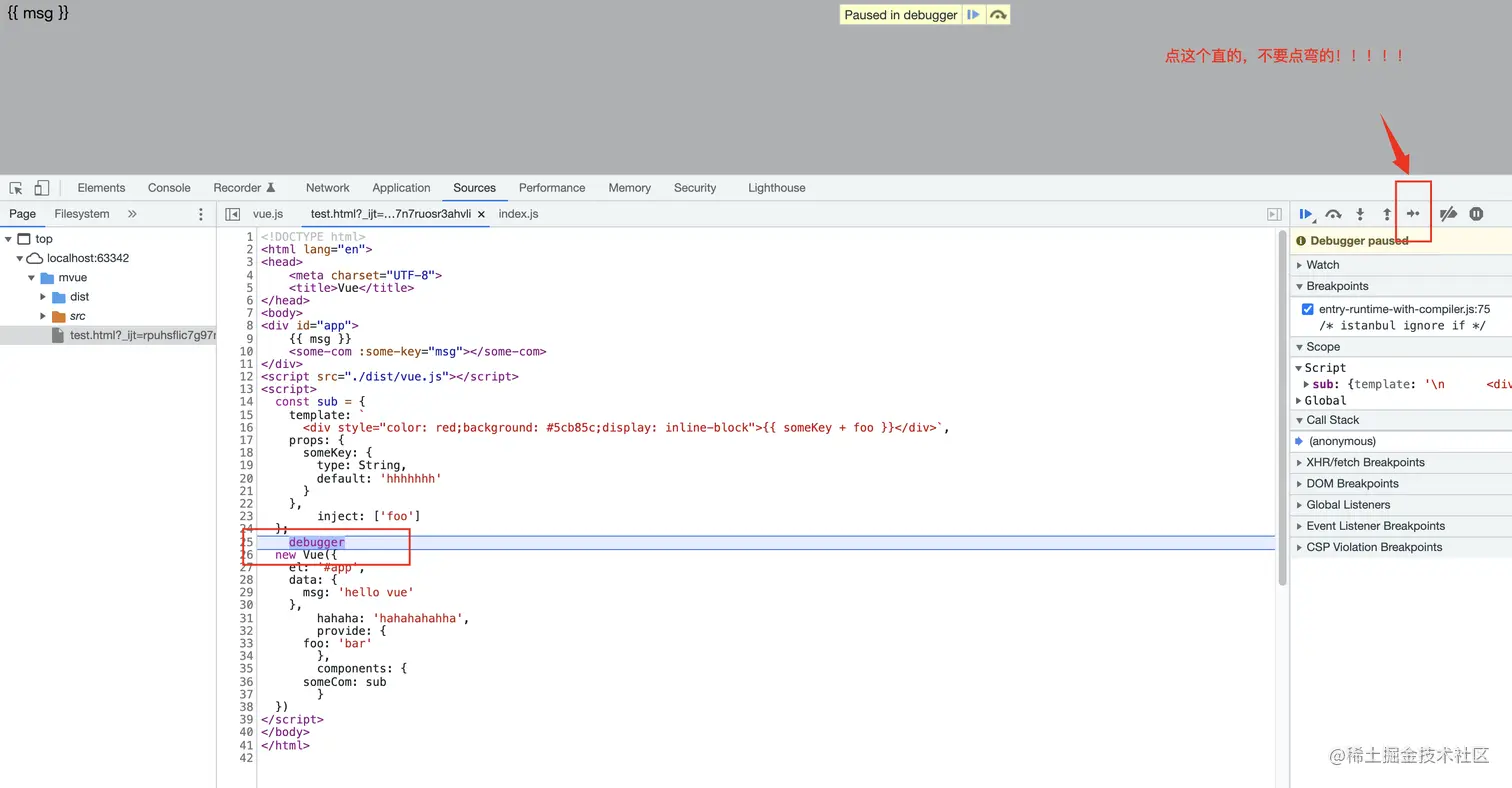The width and height of the screenshot is (1512, 788).
Task: Deactivate all breakpoints
Action: click(x=1448, y=214)
